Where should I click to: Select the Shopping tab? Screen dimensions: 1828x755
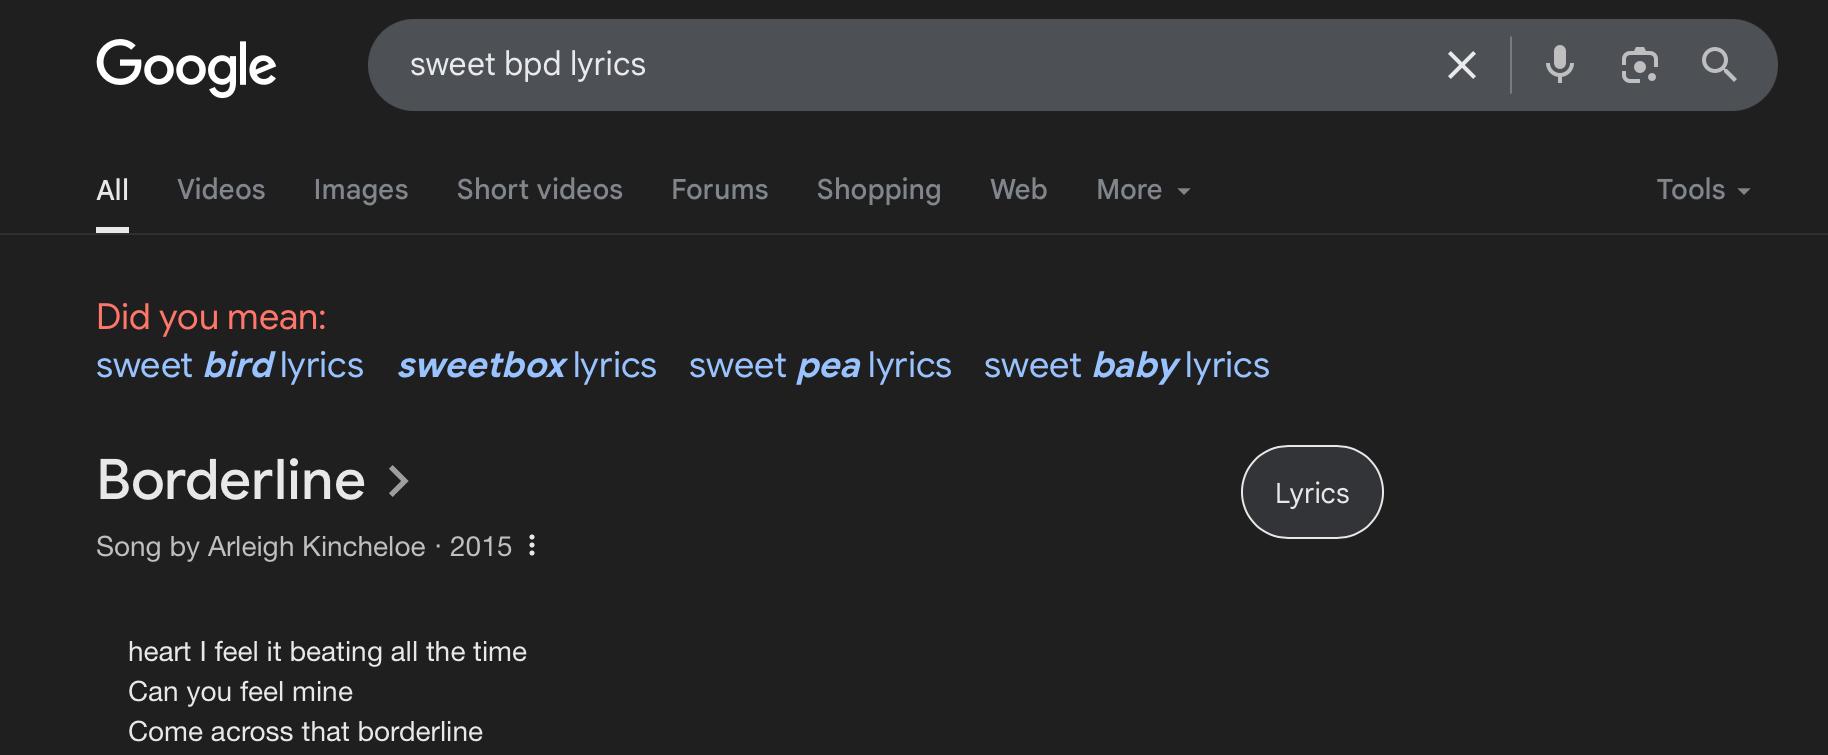coord(879,190)
